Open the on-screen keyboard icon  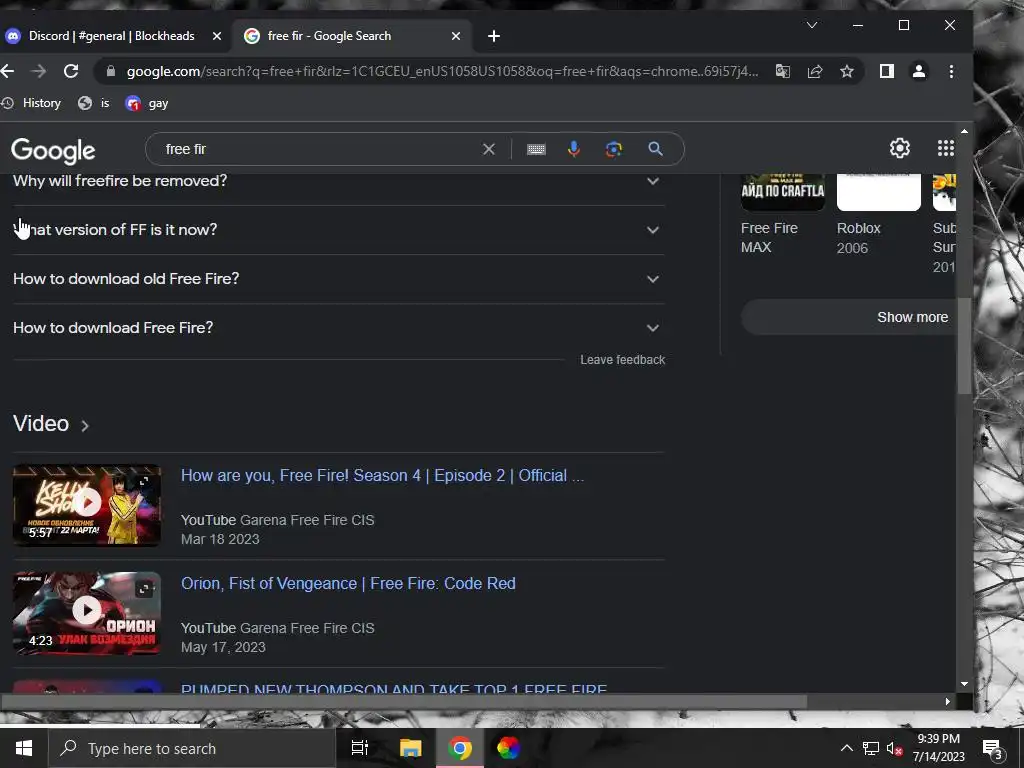coord(536,150)
